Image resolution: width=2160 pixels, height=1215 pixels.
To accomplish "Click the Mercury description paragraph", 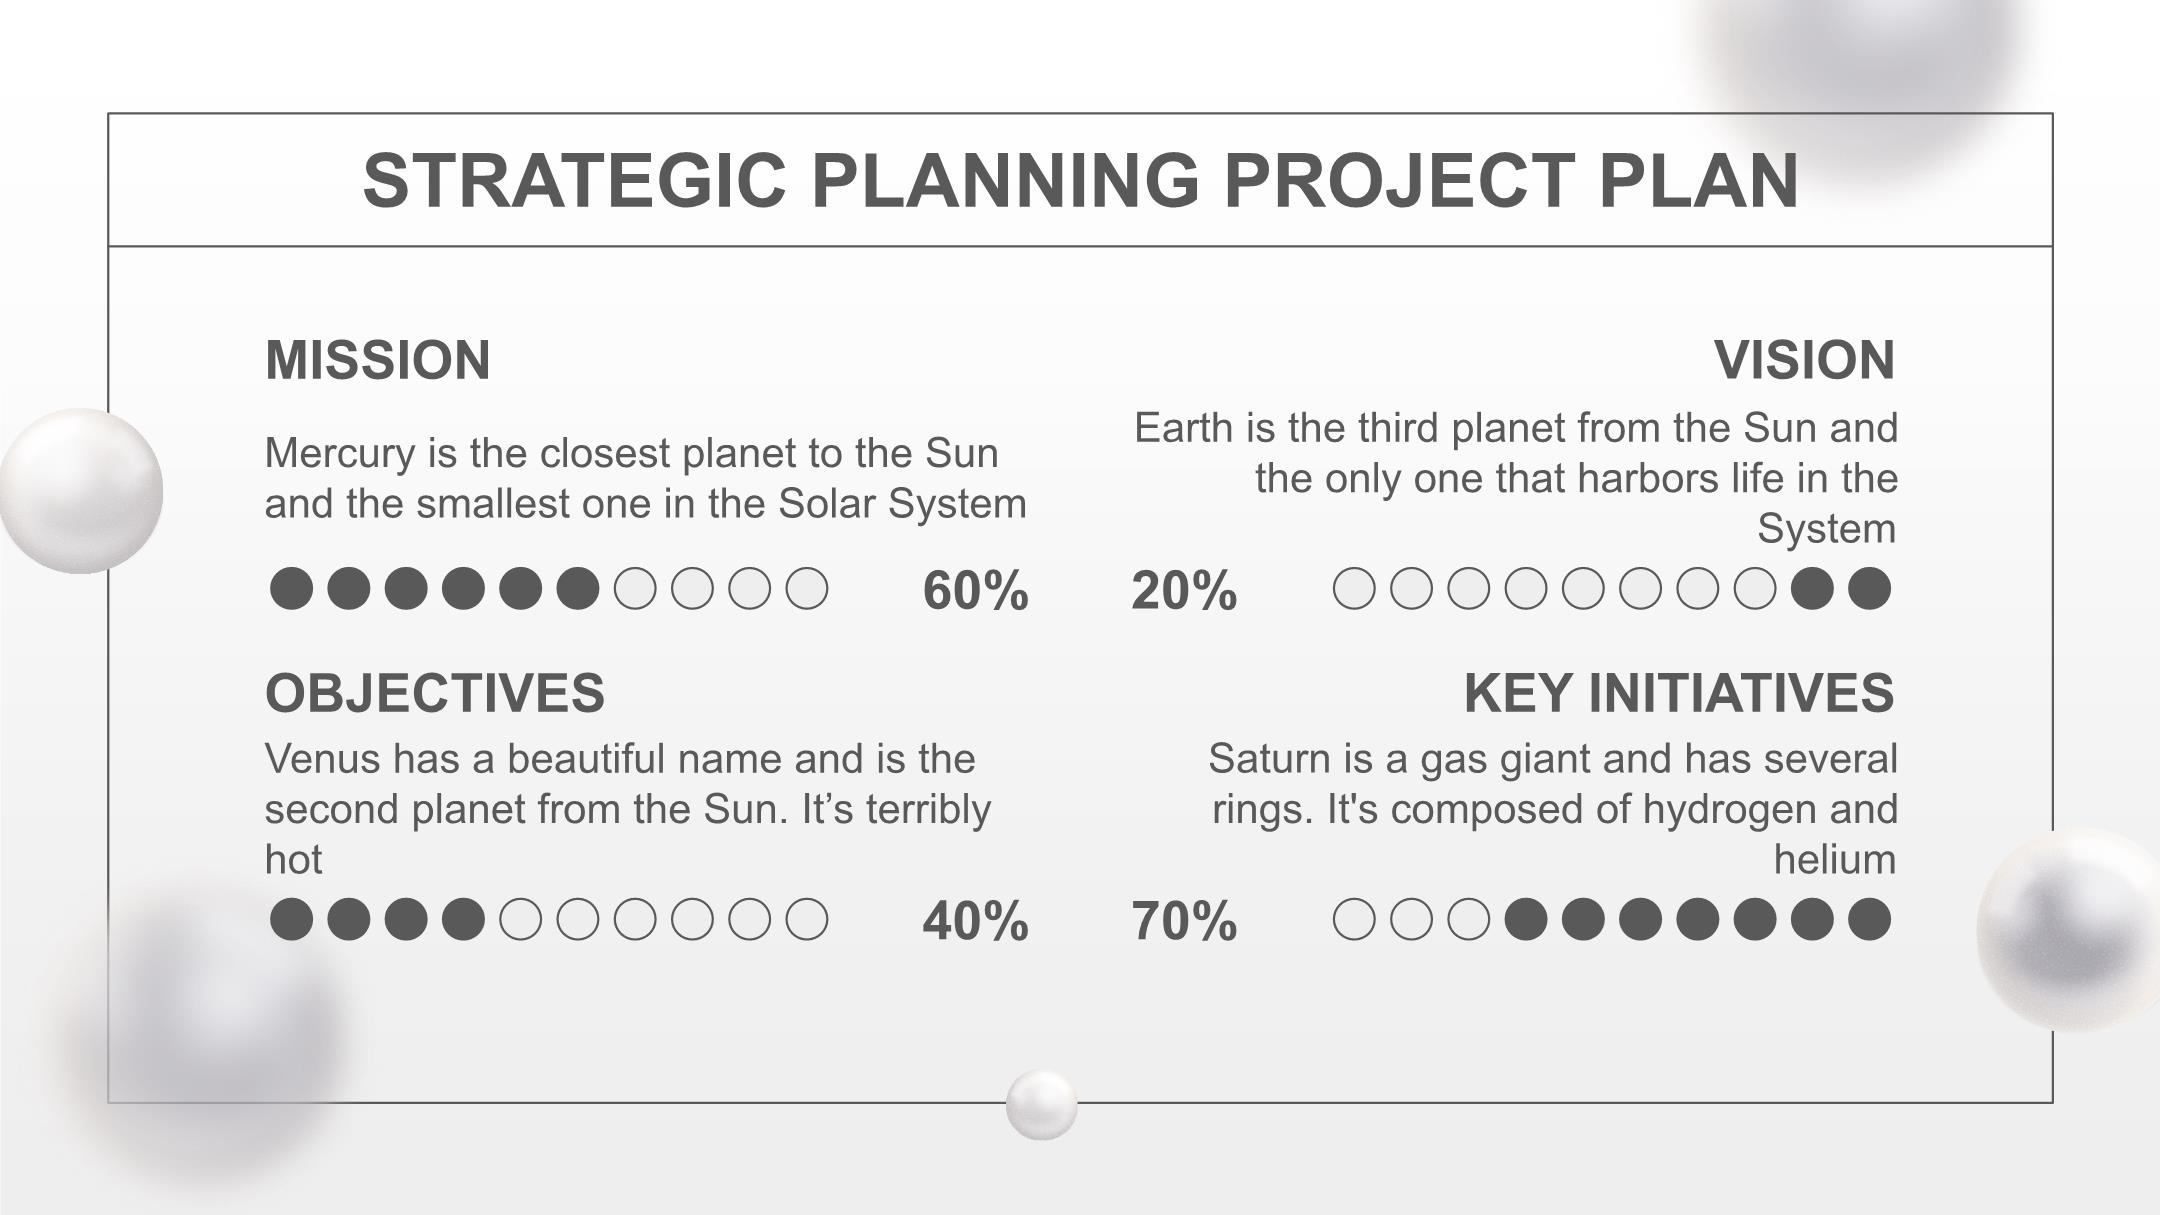I will [x=645, y=478].
